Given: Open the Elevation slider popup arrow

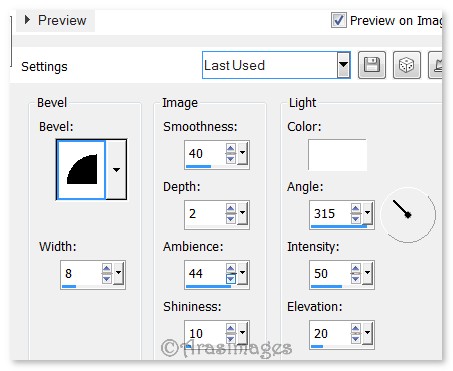Looking at the screenshot, I should (x=367, y=333).
